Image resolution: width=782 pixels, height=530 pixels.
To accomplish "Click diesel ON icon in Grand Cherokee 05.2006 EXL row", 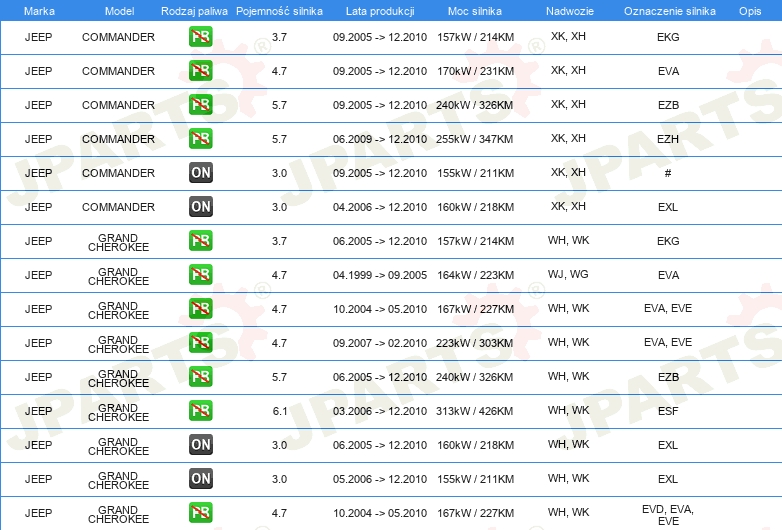I will pos(200,478).
